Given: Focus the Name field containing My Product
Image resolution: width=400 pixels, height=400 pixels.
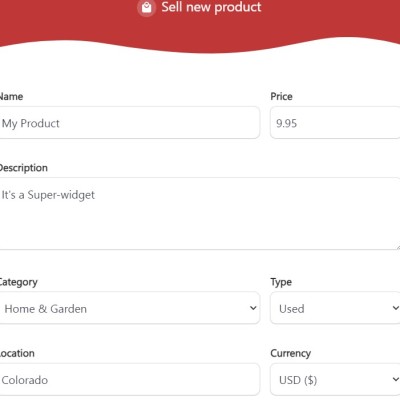Looking at the screenshot, I should pyautogui.click(x=129, y=123).
